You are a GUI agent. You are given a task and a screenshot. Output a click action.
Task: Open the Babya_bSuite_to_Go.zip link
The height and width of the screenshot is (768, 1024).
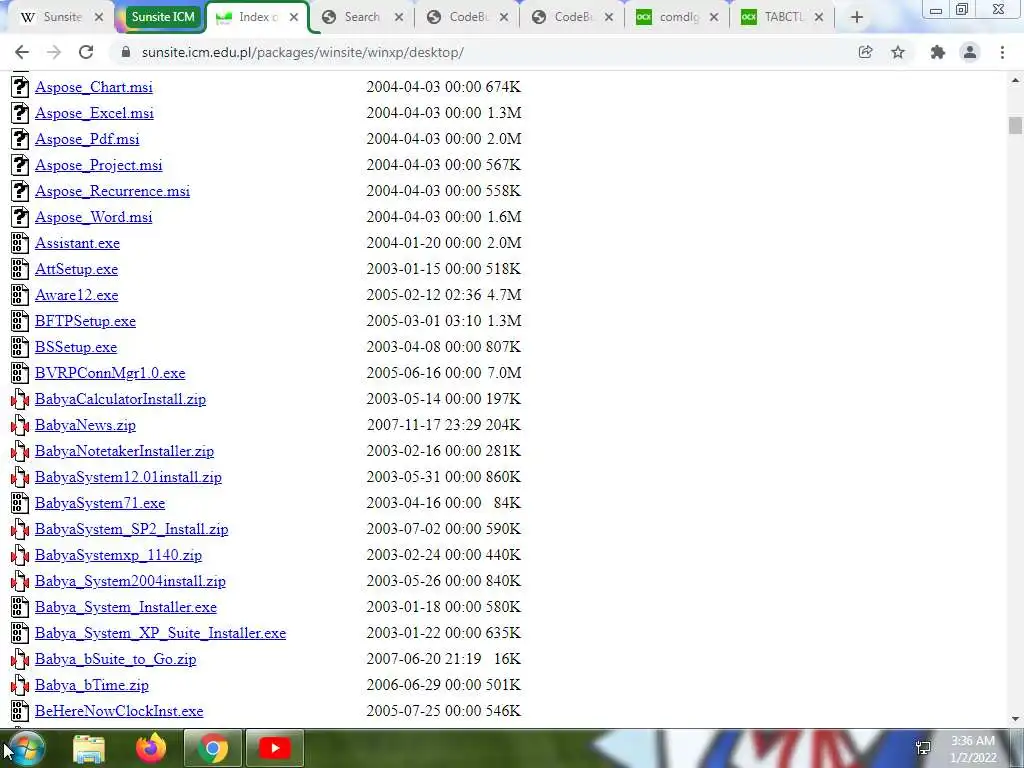coord(116,659)
